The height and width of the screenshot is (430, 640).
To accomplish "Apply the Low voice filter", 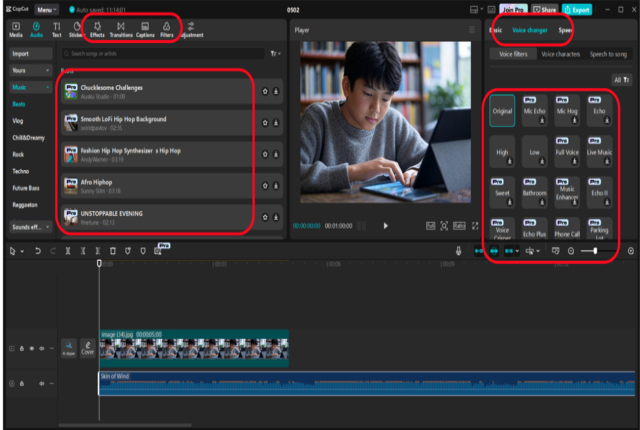I will pos(534,152).
